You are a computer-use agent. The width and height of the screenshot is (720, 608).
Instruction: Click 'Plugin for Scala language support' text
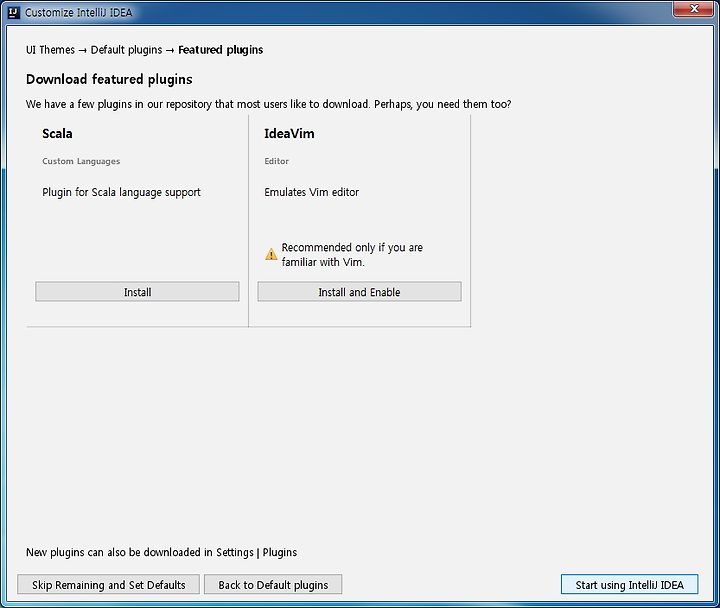coord(122,192)
